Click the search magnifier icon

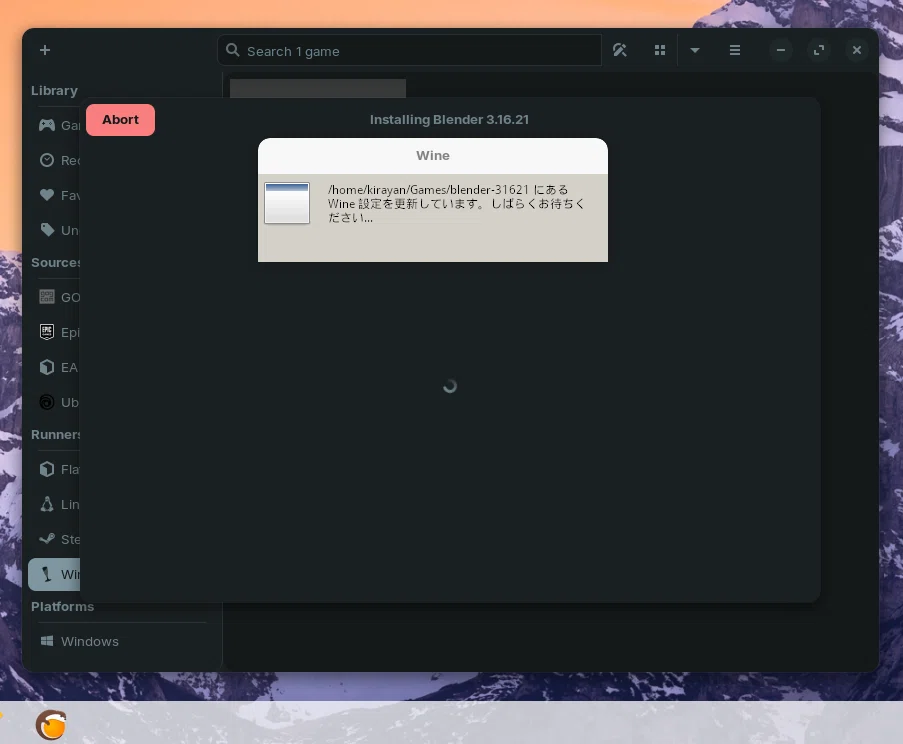click(x=233, y=50)
